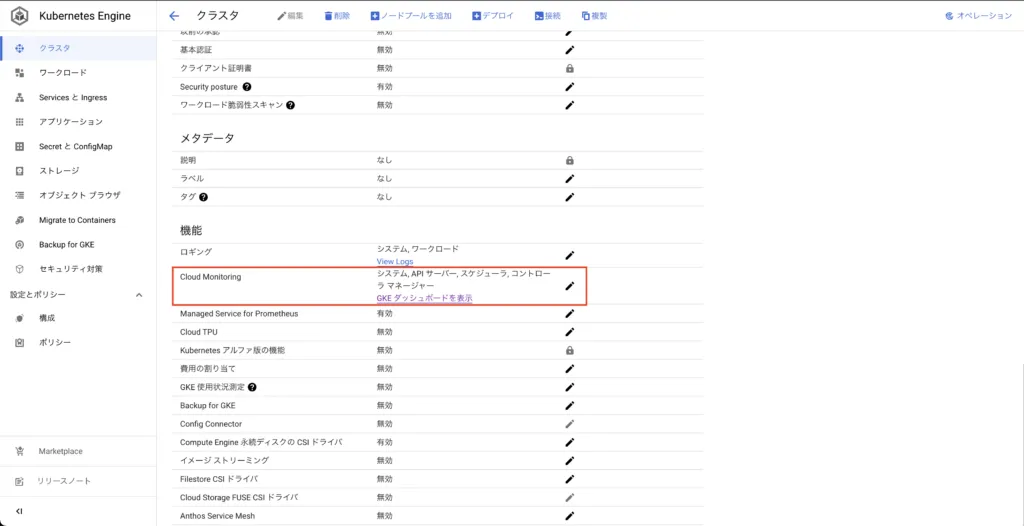Edit Anthos Service Mesh pencil icon
The height and width of the screenshot is (526, 1024).
[569, 516]
